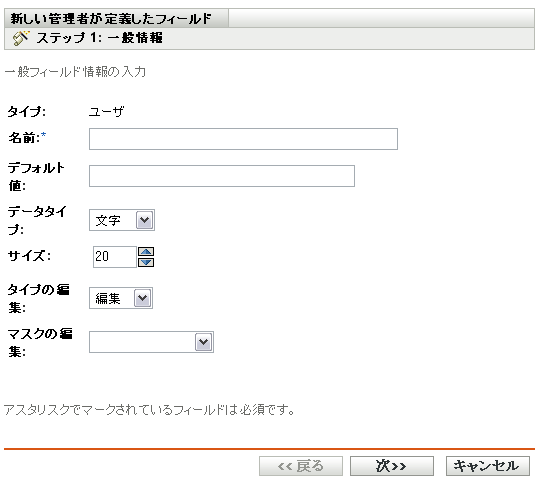Viewport: 553px width, 487px height.
Task: Click the キャンセル button
Action: tap(488, 466)
